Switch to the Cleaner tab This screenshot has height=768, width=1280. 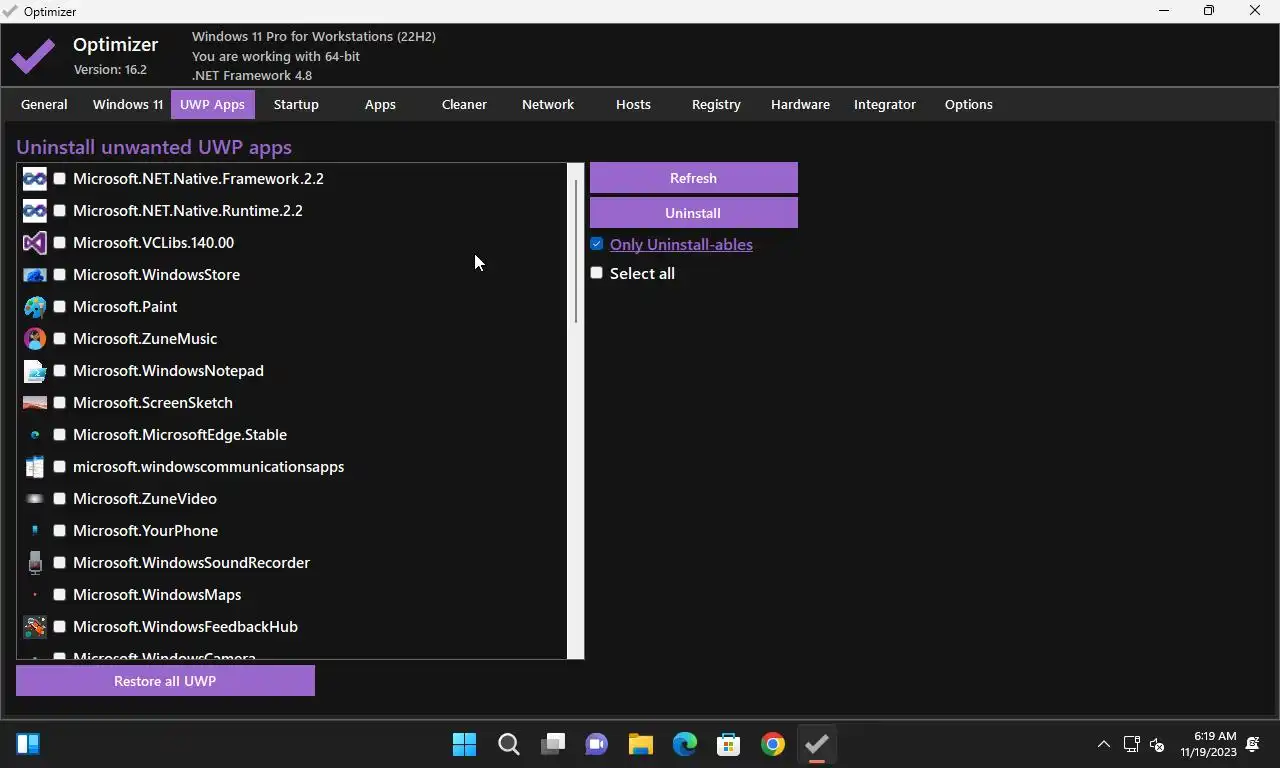click(x=464, y=104)
